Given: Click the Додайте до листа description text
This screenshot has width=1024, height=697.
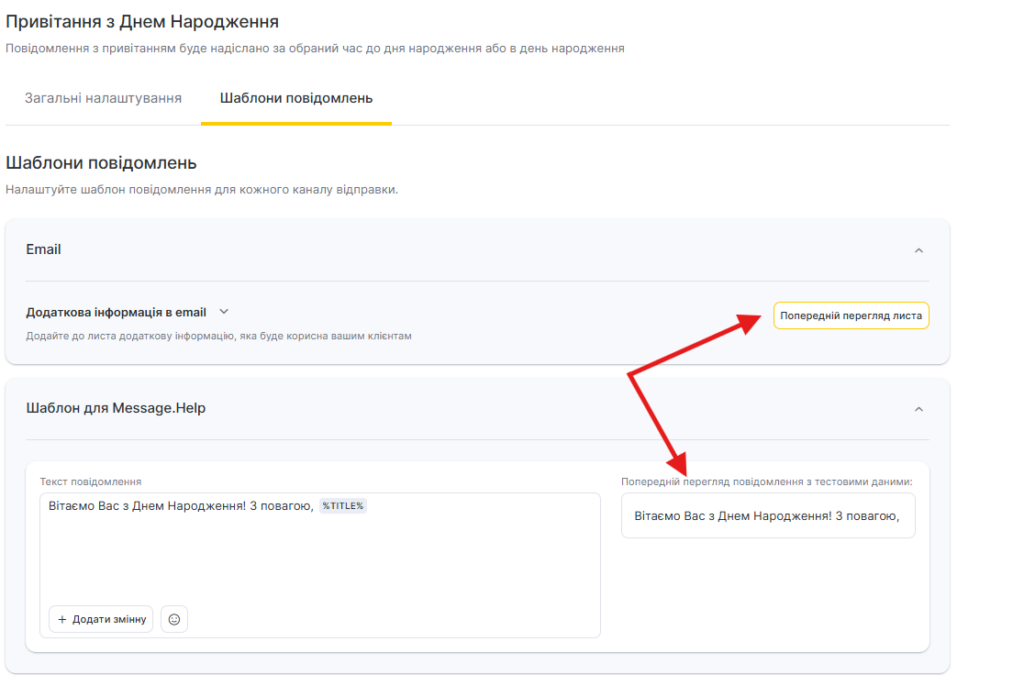Looking at the screenshot, I should click(x=218, y=336).
